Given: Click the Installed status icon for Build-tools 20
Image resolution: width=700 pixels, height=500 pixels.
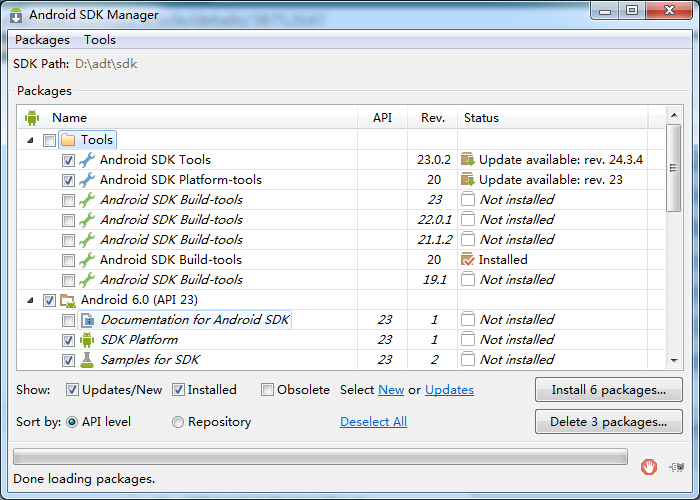Looking at the screenshot, I should [468, 259].
